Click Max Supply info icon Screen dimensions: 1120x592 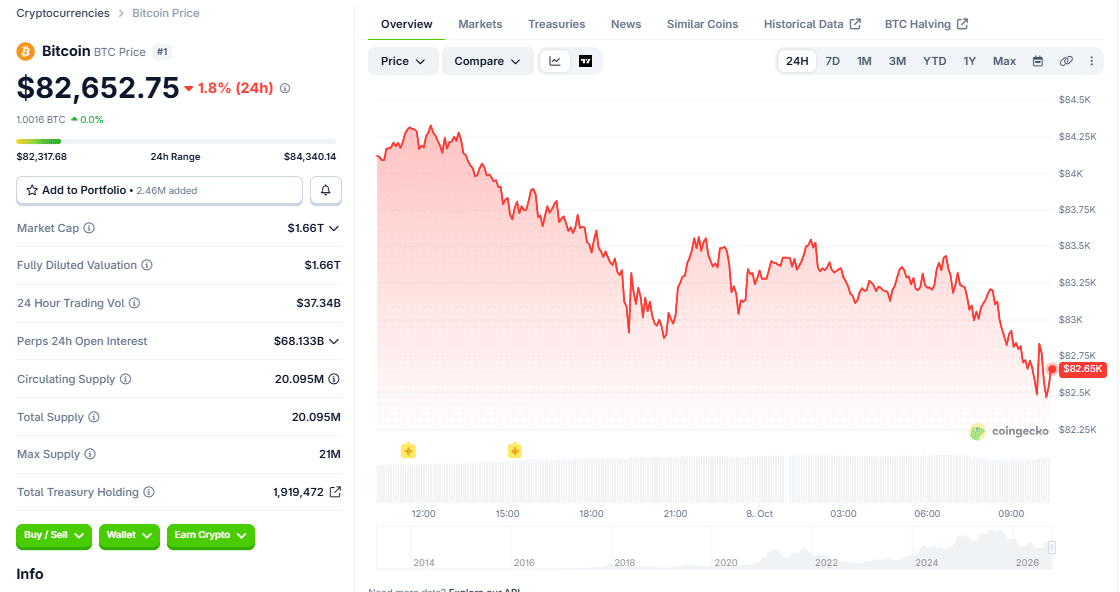[x=90, y=454]
